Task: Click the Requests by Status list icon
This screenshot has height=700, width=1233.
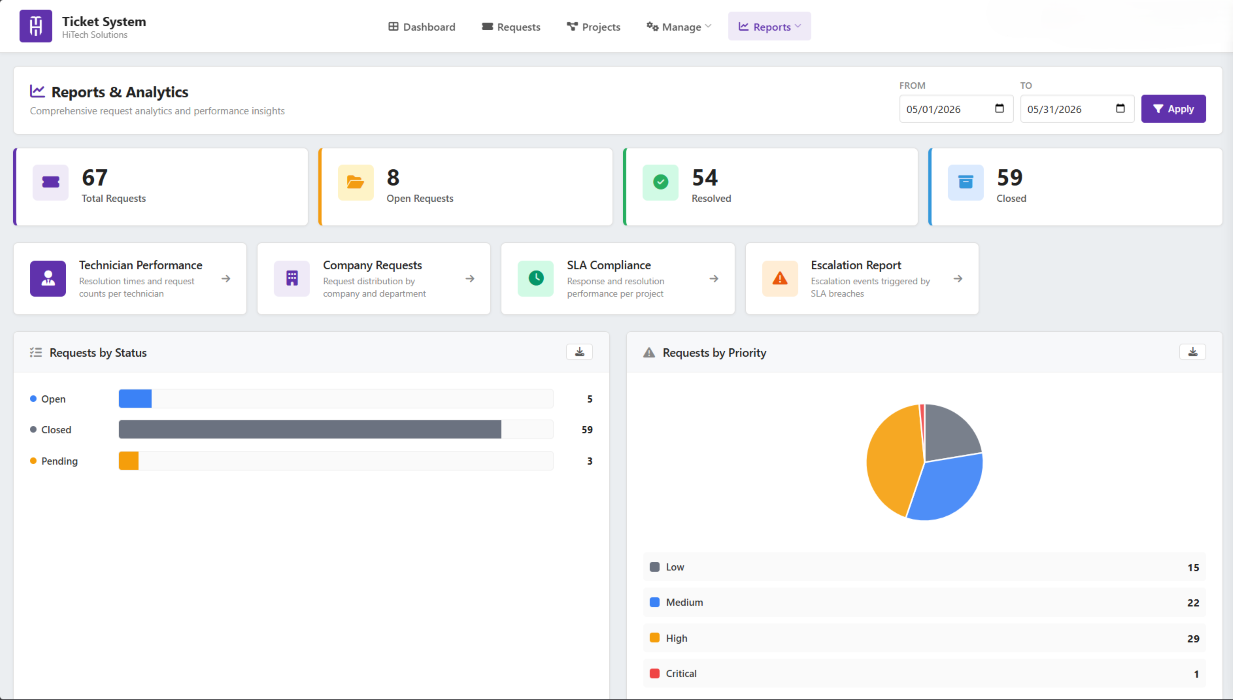Action: click(x=36, y=353)
